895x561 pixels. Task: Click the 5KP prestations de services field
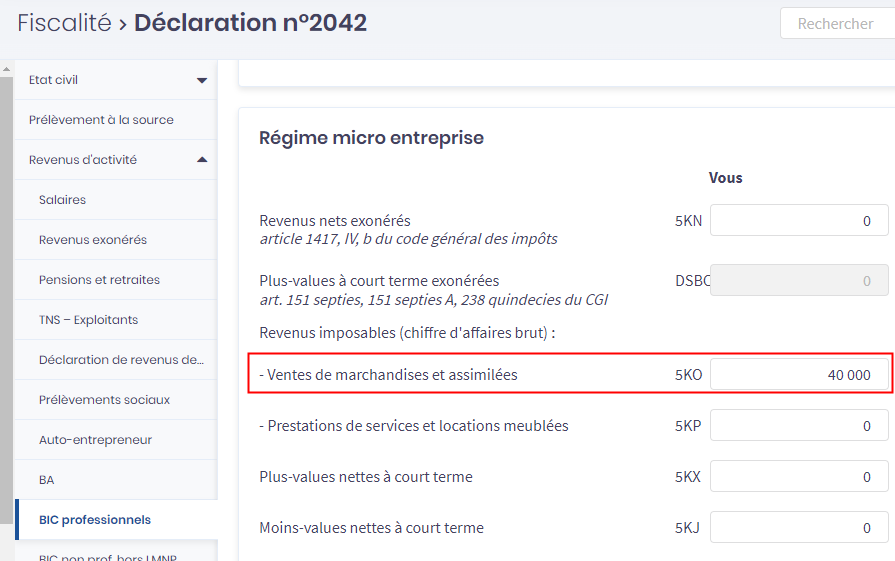(x=798, y=426)
